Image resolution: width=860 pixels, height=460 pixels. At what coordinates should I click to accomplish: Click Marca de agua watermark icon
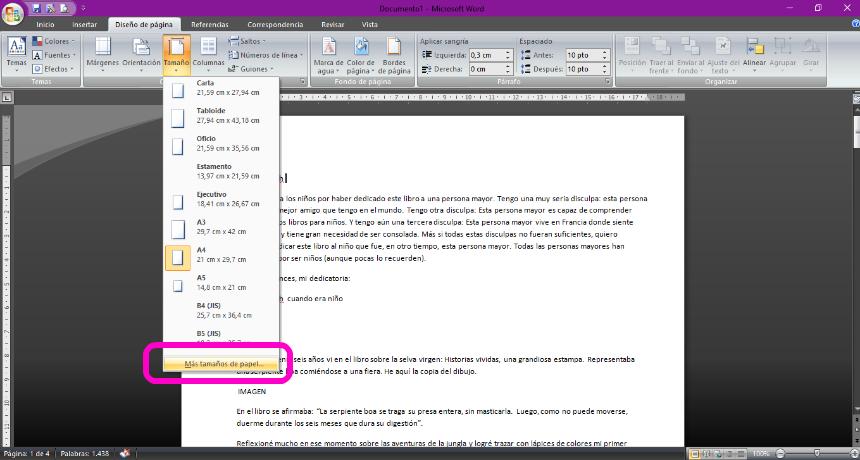tap(329, 54)
